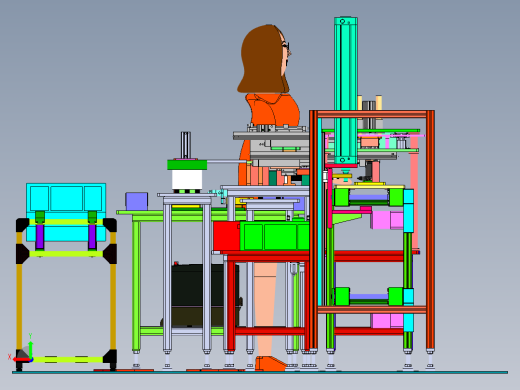Click the 'X' axis label

point(9,357)
